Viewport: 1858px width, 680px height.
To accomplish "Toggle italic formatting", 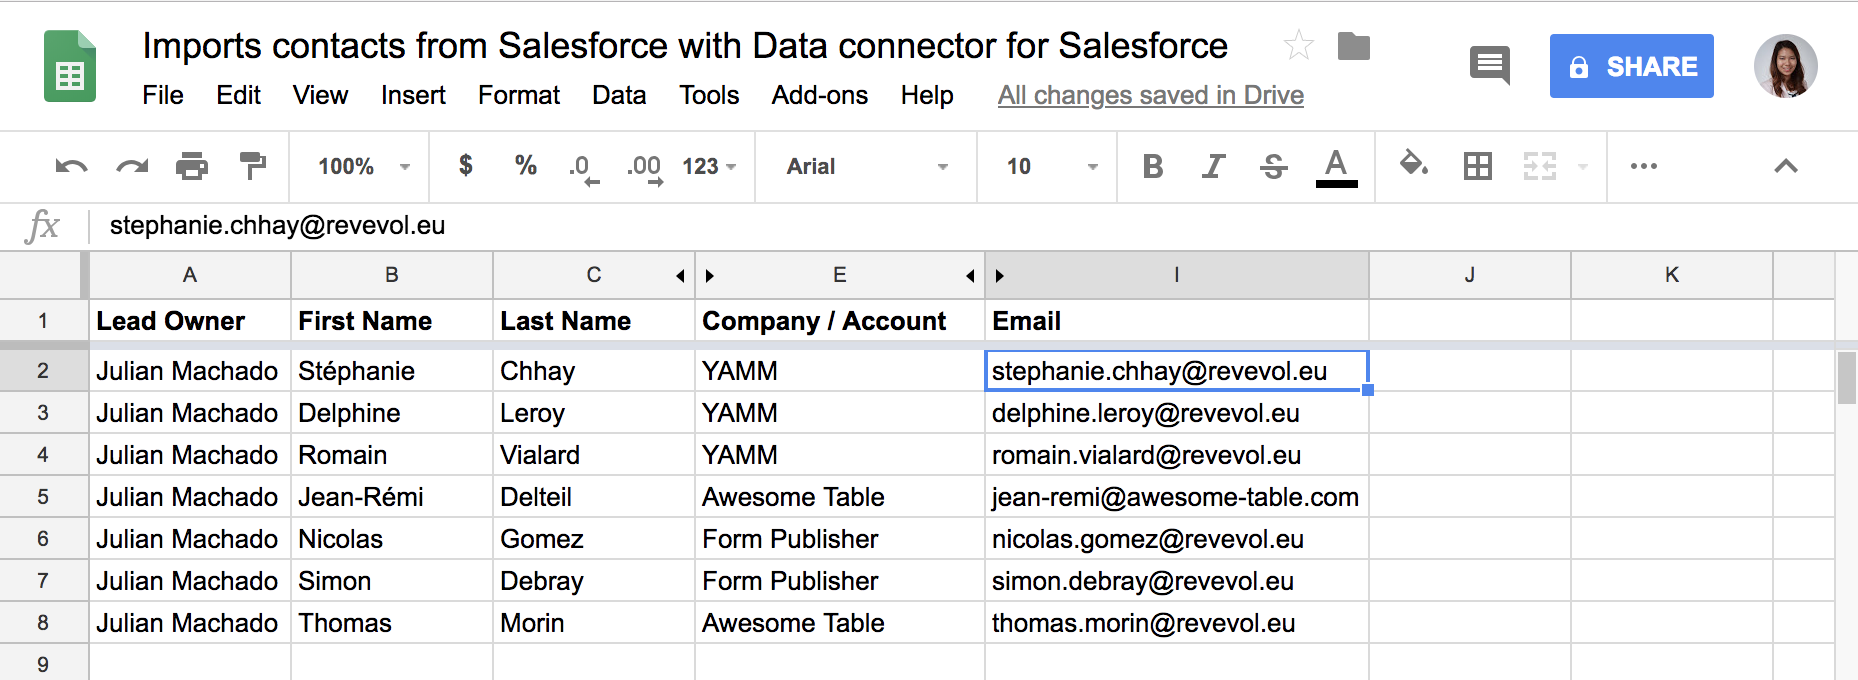I will pyautogui.click(x=1213, y=166).
